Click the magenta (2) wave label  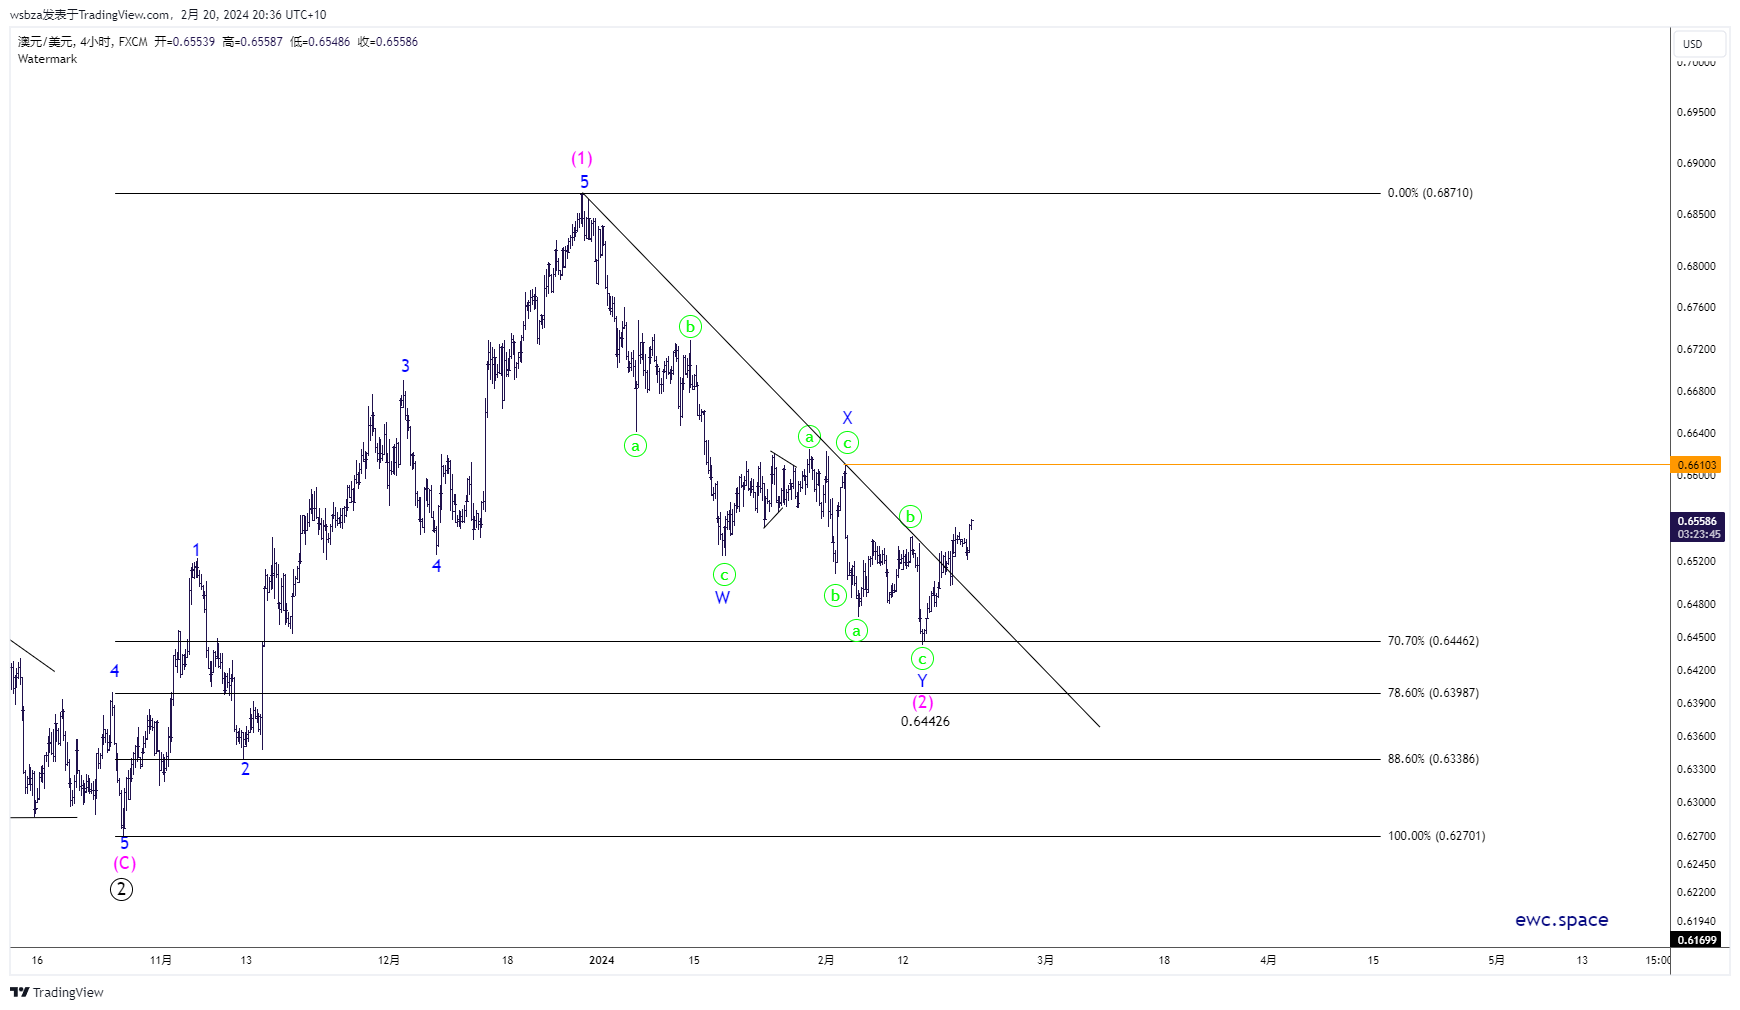click(x=922, y=702)
